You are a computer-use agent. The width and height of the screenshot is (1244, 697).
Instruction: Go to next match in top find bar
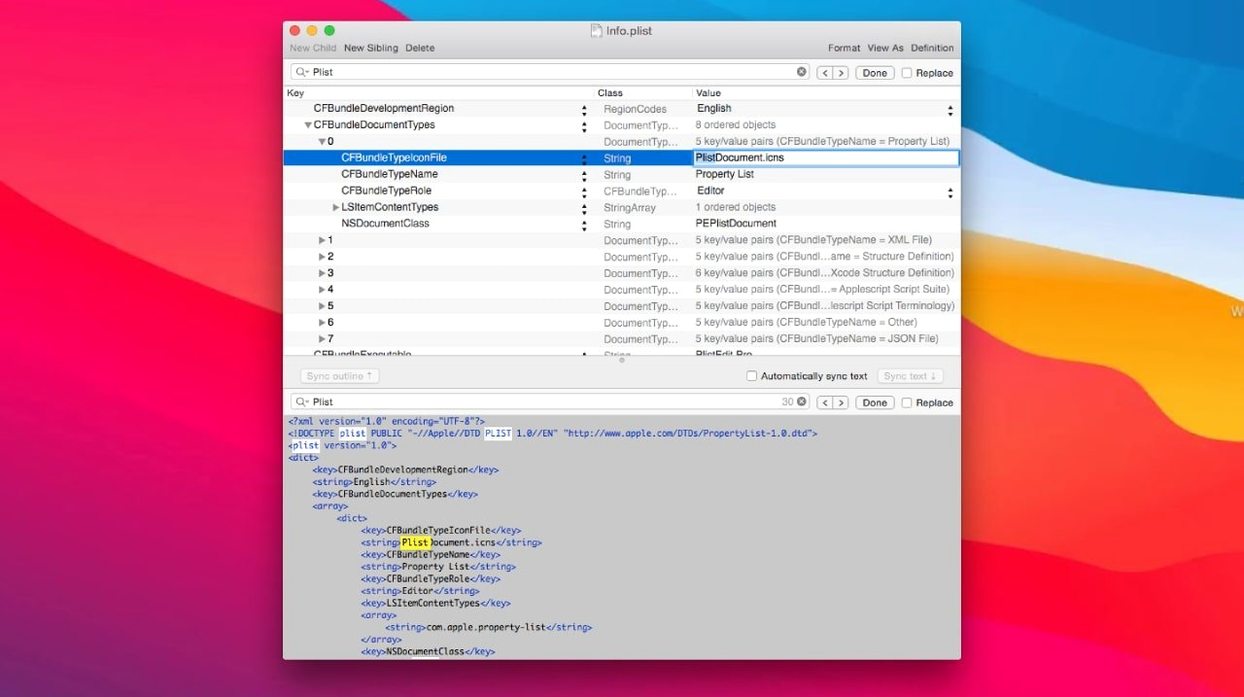pyautogui.click(x=841, y=73)
